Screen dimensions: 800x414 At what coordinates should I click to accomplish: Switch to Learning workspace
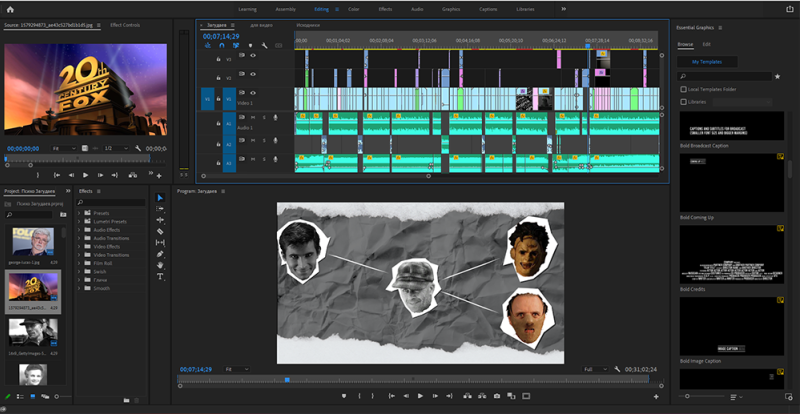coord(247,9)
